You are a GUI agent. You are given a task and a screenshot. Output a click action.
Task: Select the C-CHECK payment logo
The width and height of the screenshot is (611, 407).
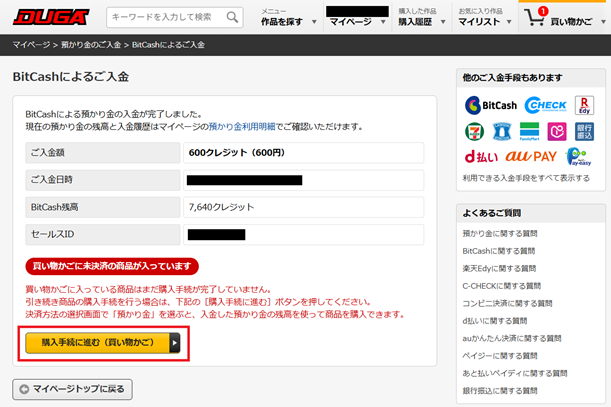click(546, 105)
